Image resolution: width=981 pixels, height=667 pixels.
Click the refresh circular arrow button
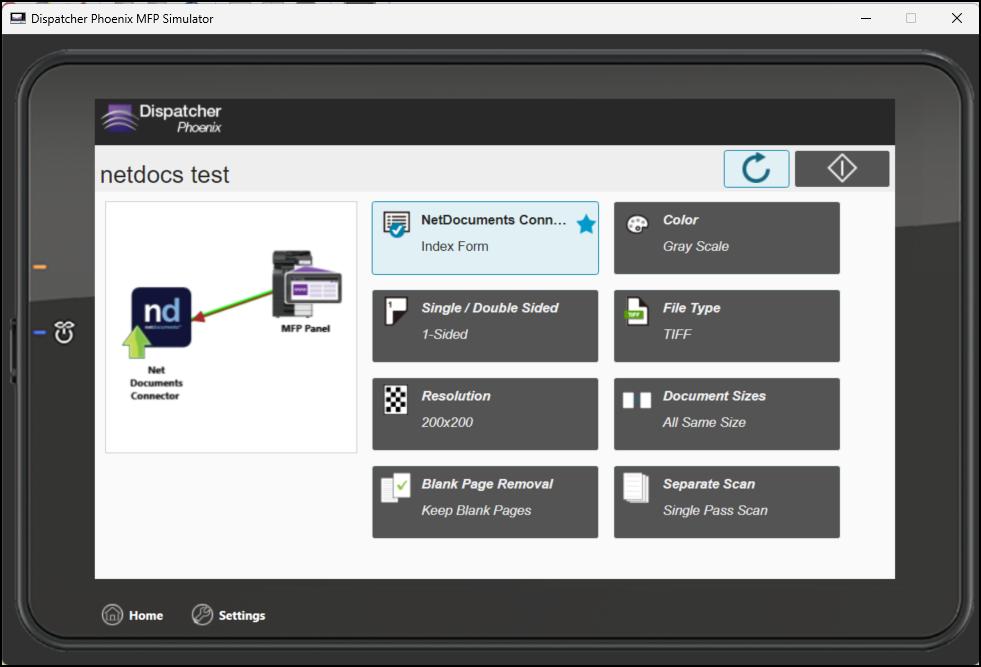756,169
